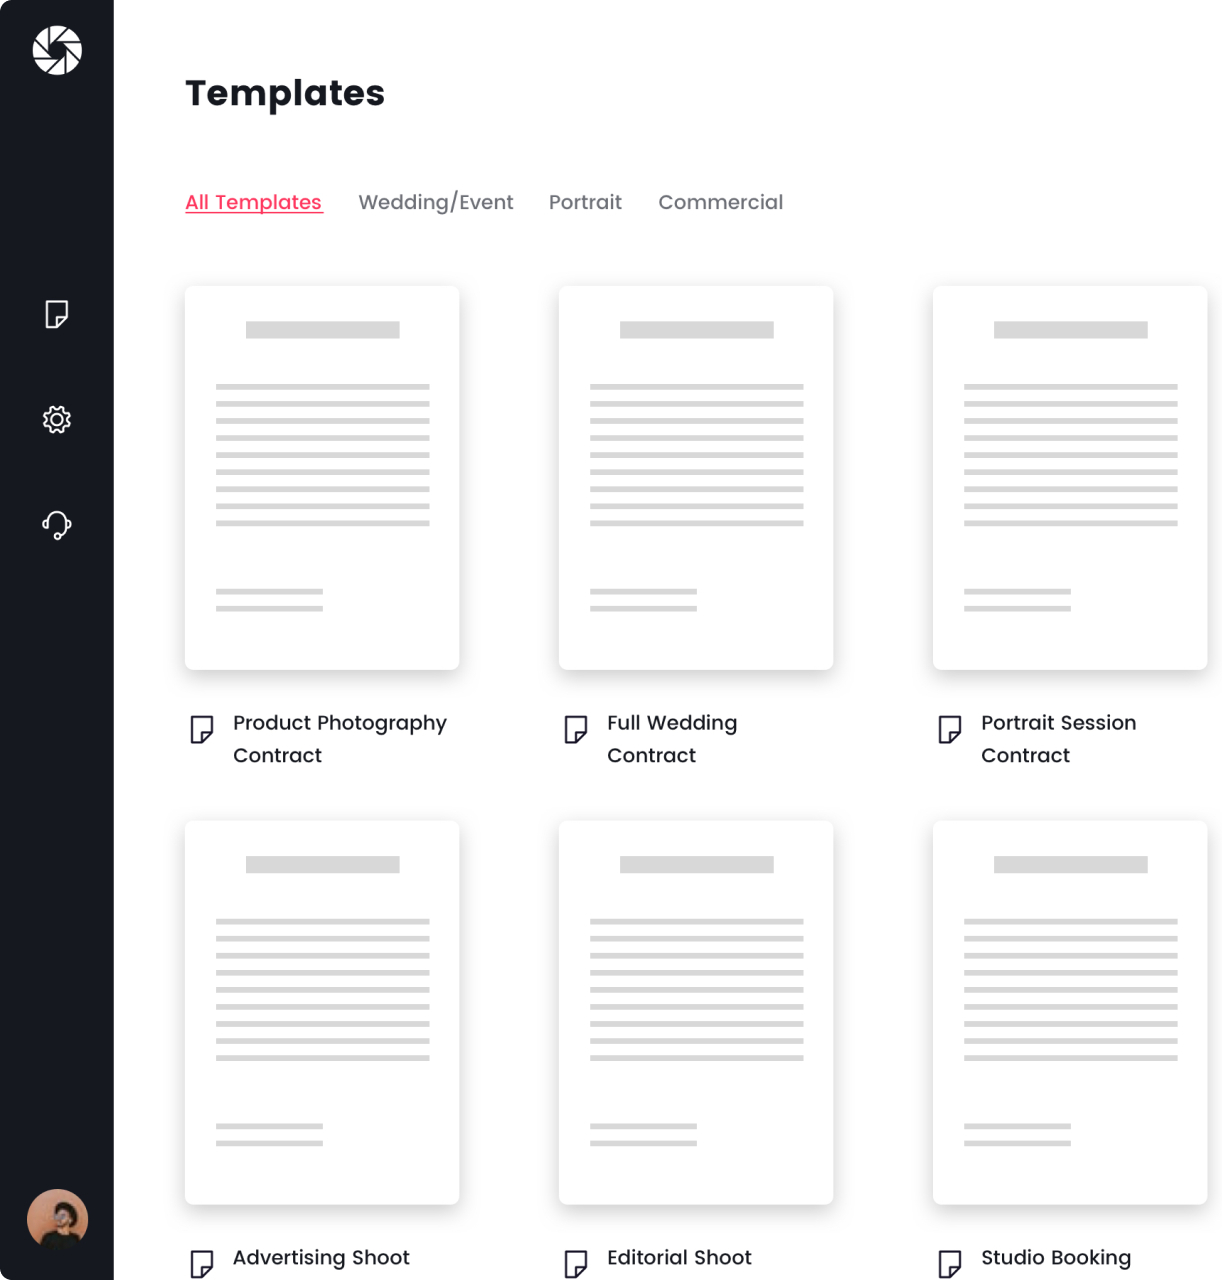Open support via the headset icon
Image resolution: width=1222 pixels, height=1280 pixels.
[57, 525]
